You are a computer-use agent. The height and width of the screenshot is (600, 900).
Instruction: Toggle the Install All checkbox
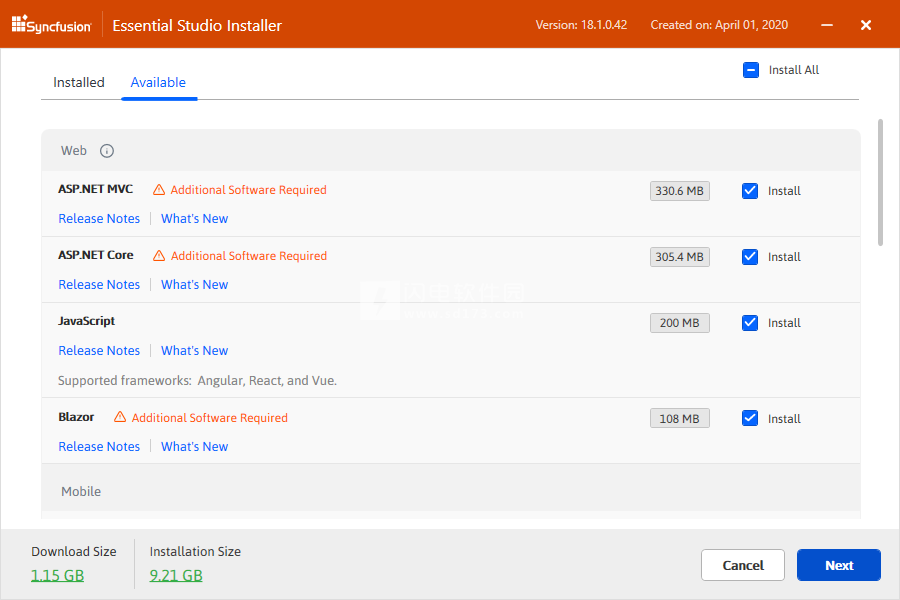click(x=751, y=70)
